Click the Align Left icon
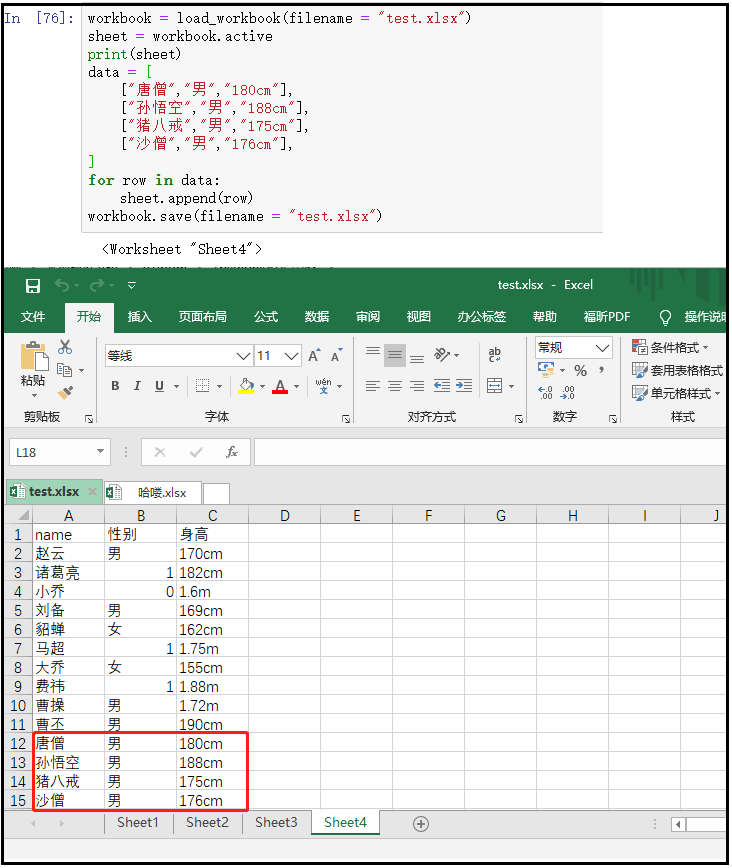This screenshot has width=732, height=868. point(373,386)
